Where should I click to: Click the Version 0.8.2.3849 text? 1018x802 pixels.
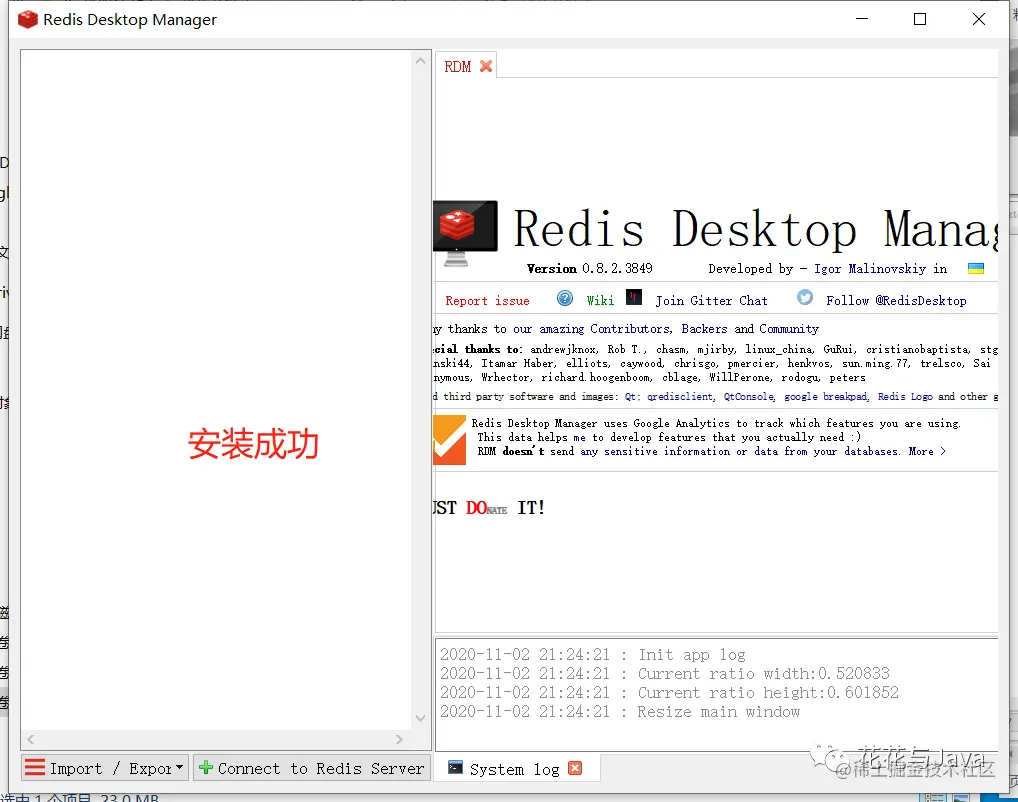590,269
